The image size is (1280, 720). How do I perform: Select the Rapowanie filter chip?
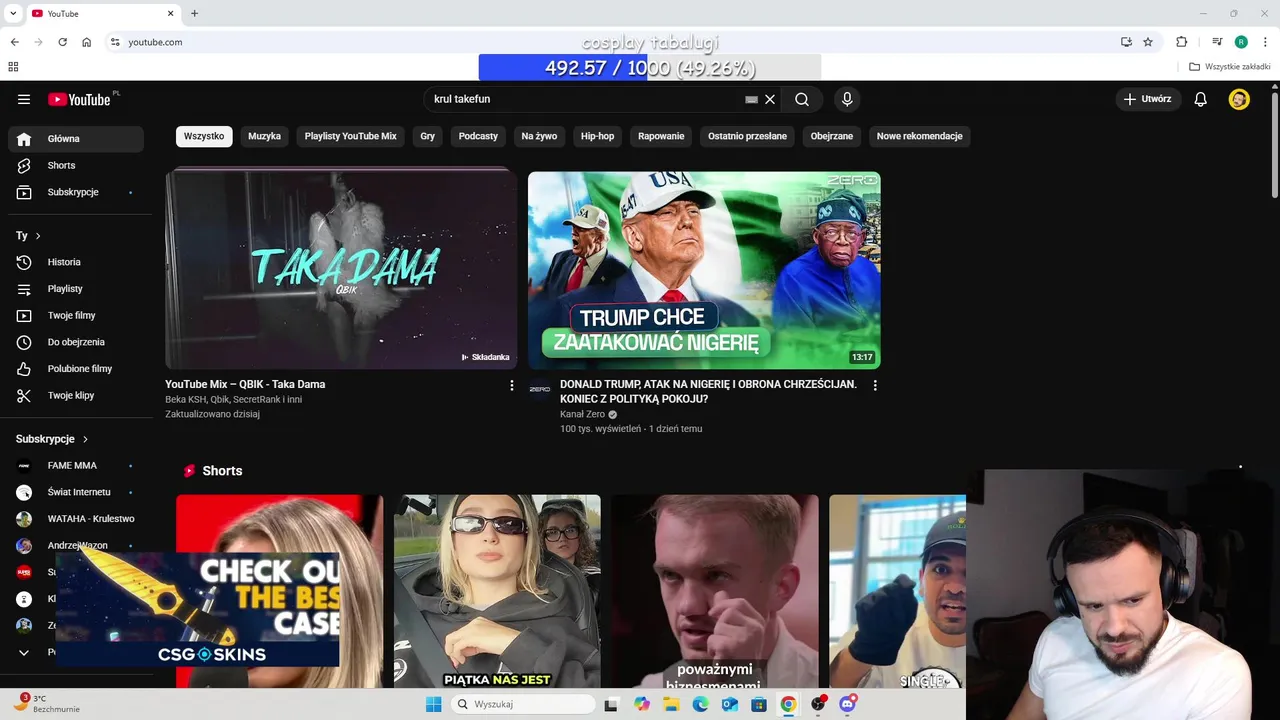click(661, 136)
